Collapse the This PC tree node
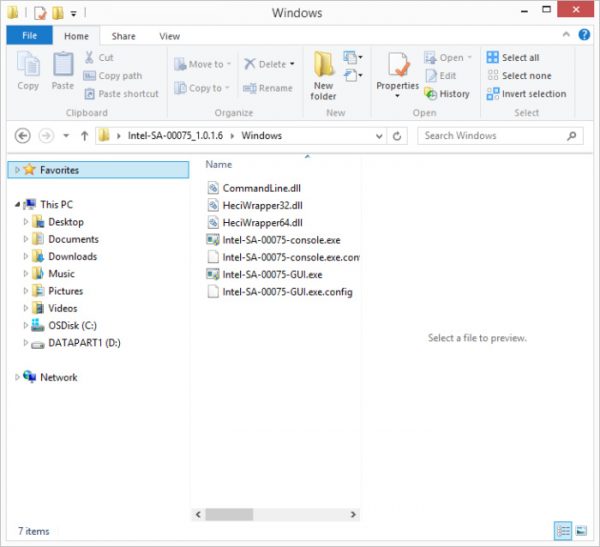Screen dimensions: 600x547 17,204
